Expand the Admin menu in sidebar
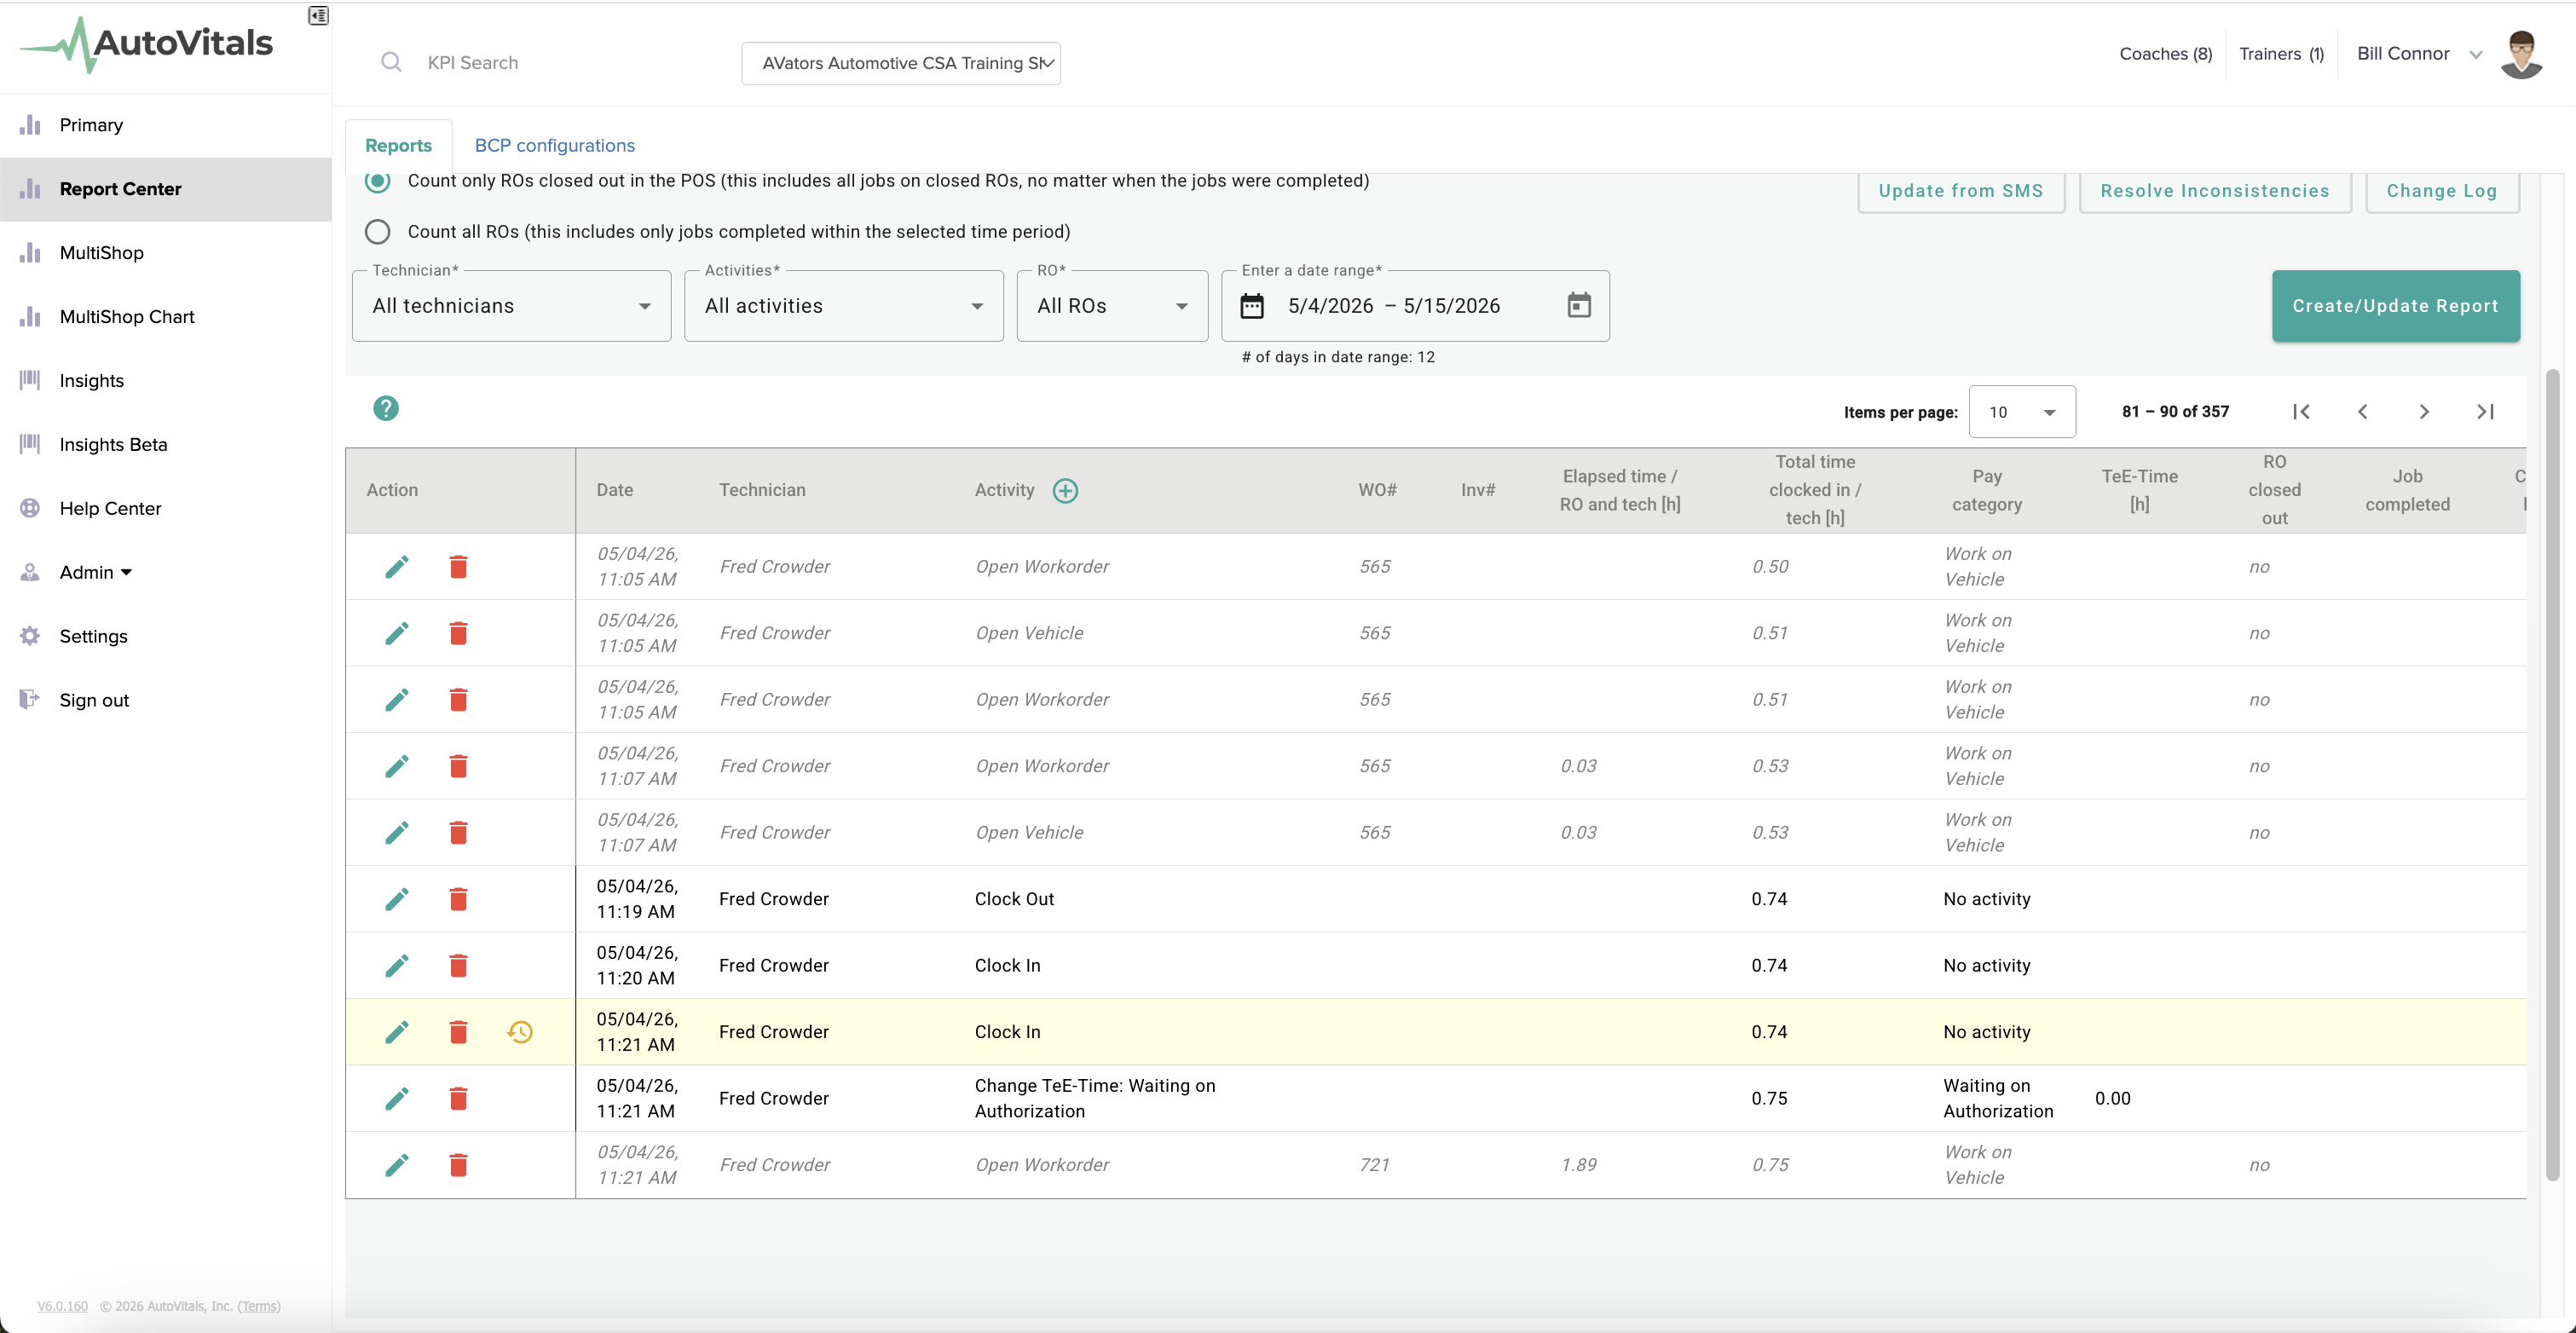This screenshot has height=1333, width=2576. [96, 572]
